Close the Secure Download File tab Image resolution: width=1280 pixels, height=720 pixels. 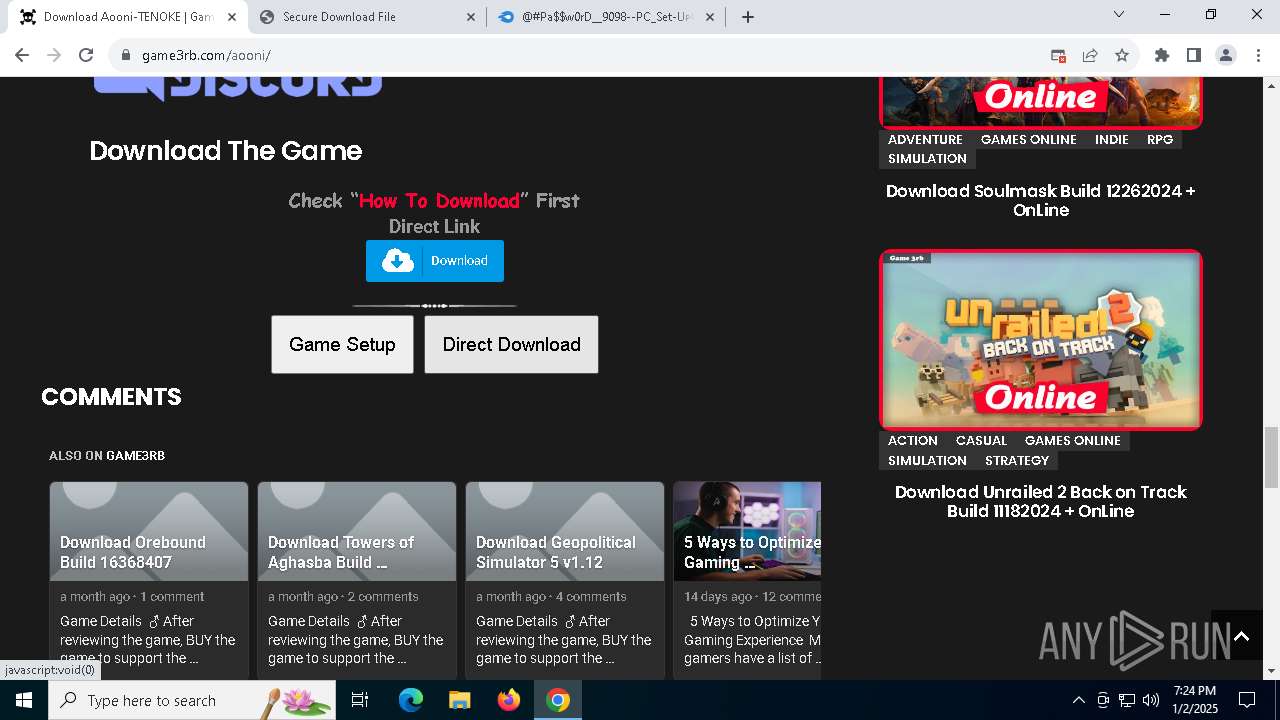pyautogui.click(x=471, y=16)
